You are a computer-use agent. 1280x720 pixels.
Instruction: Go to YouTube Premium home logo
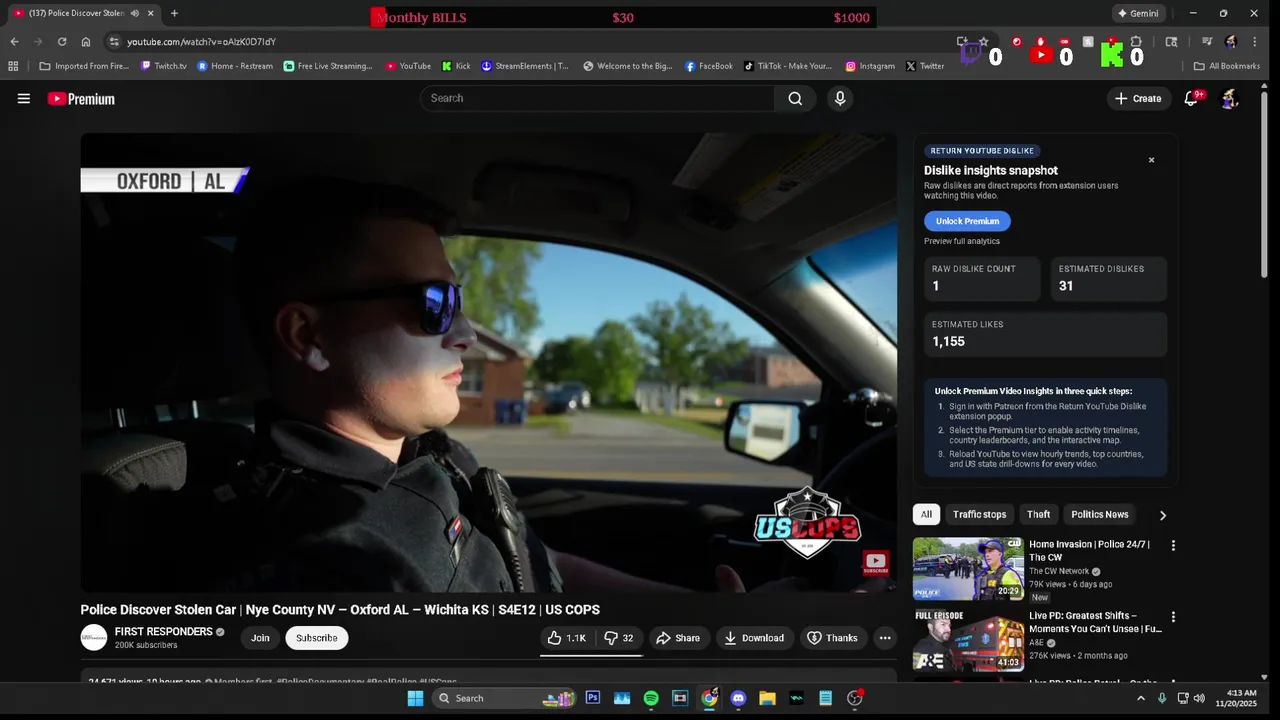pos(81,98)
